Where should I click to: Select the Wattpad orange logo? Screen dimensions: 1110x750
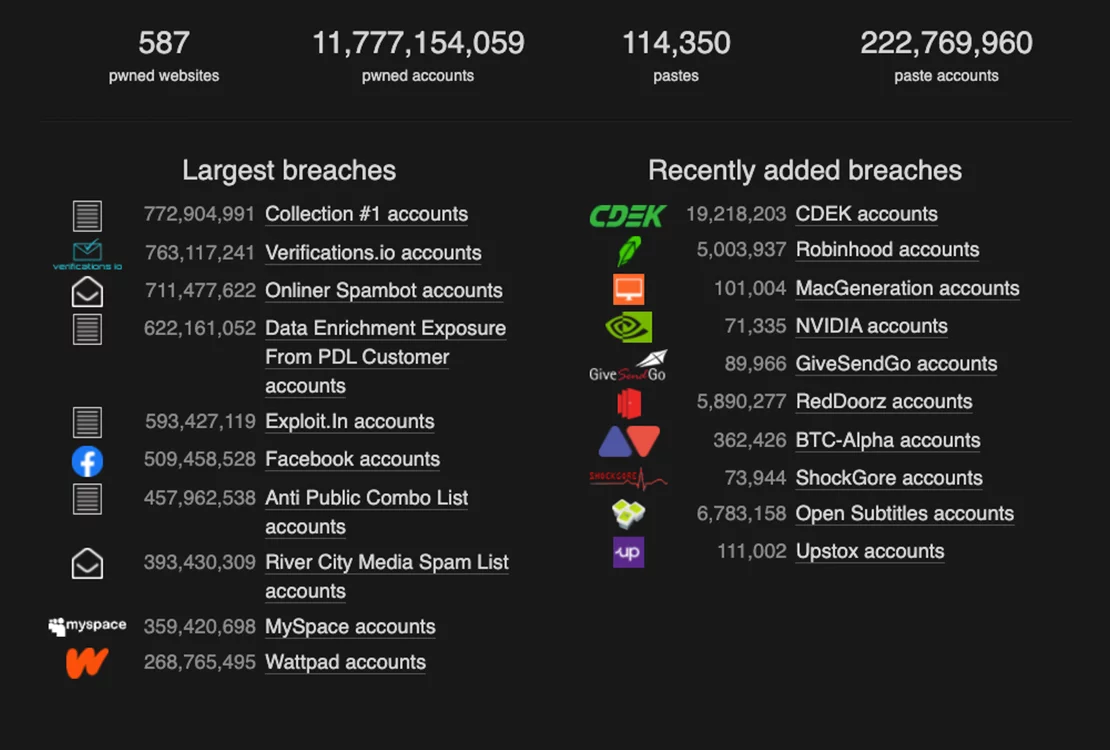point(87,661)
